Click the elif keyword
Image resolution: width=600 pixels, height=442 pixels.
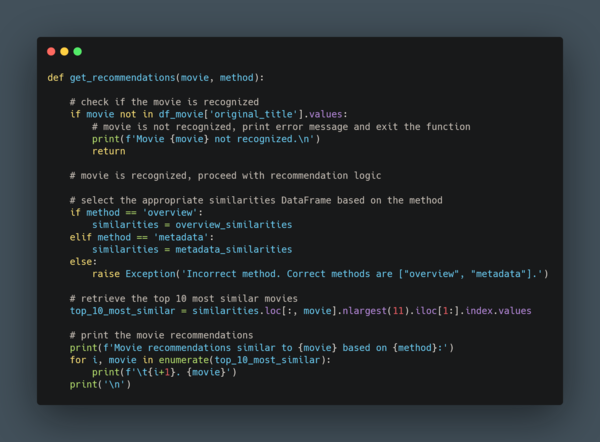pos(80,237)
